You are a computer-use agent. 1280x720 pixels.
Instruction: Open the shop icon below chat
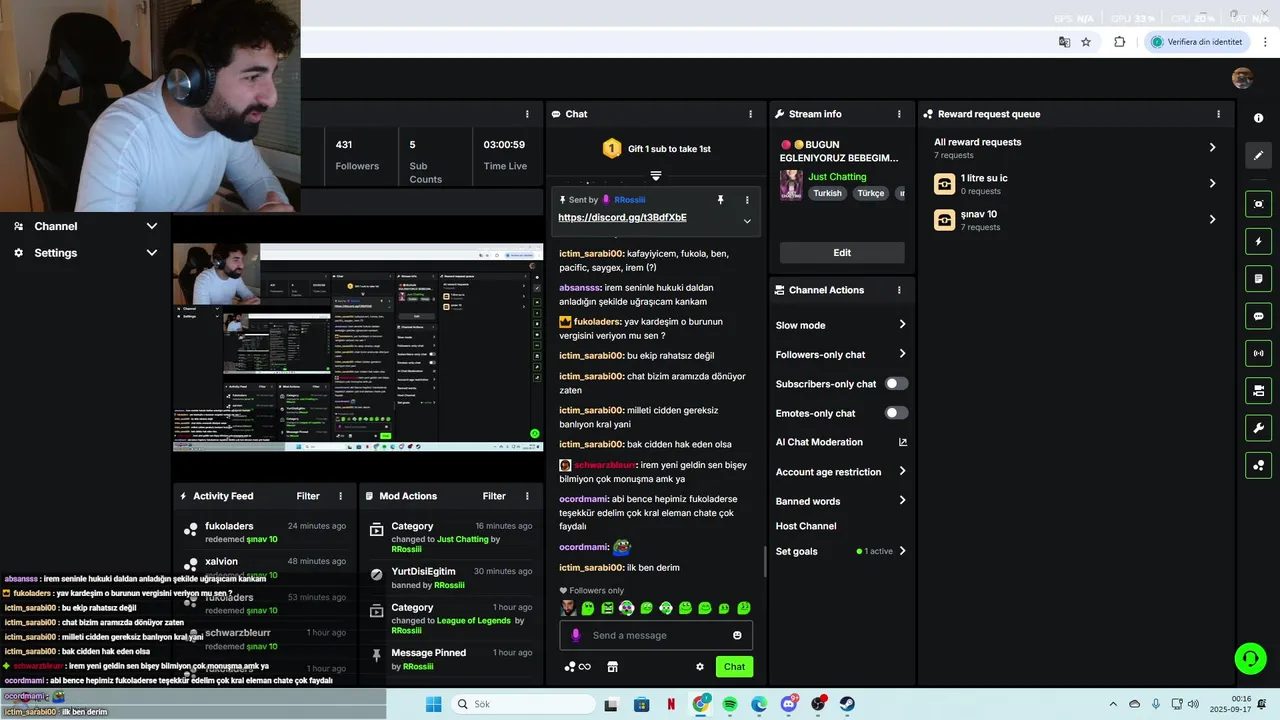tap(613, 667)
